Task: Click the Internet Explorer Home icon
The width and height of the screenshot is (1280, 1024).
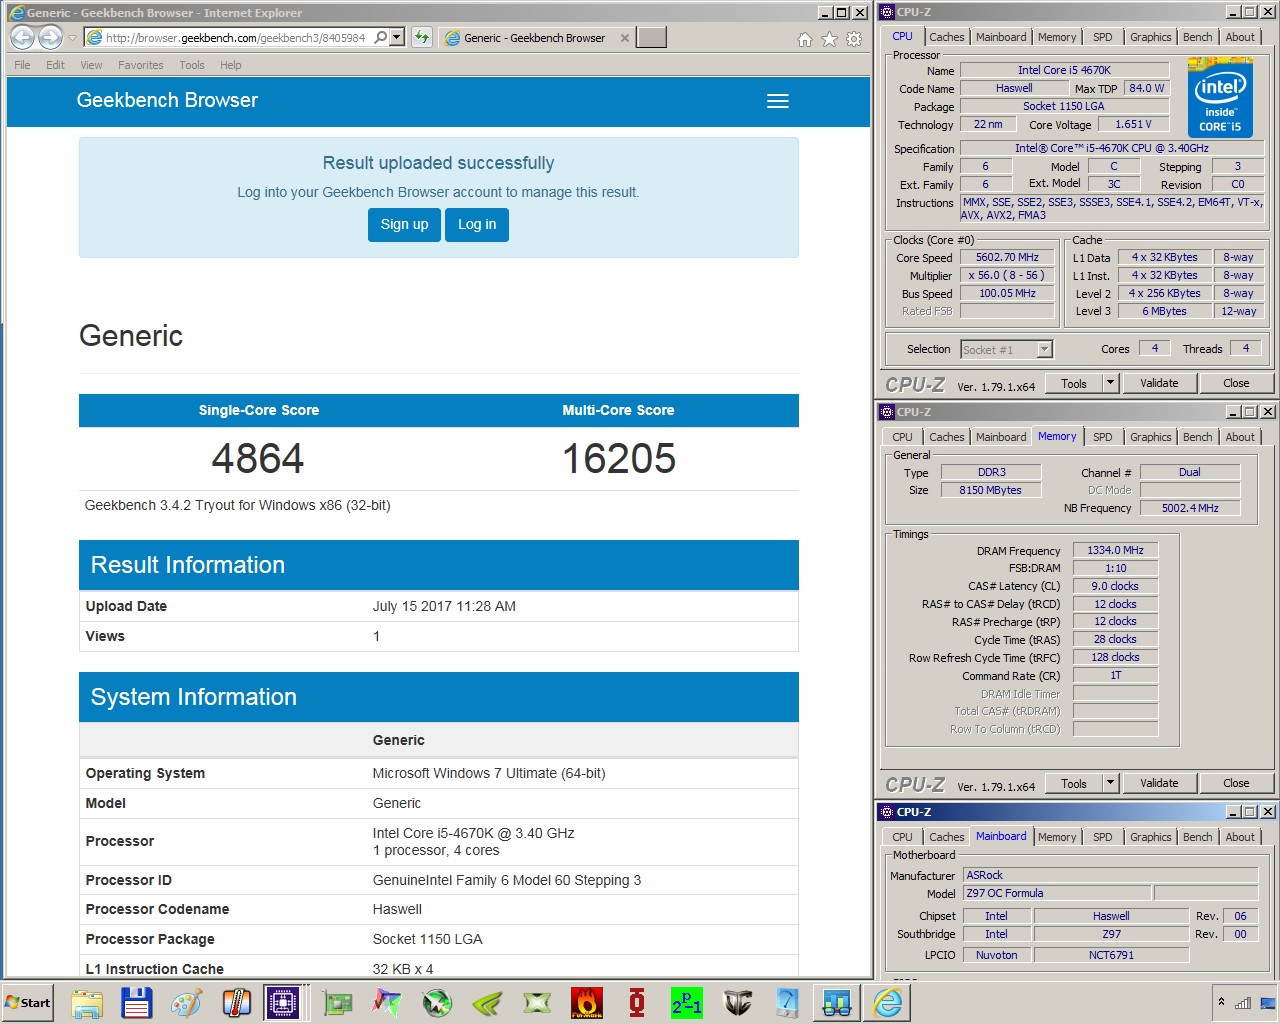Action: pos(805,39)
